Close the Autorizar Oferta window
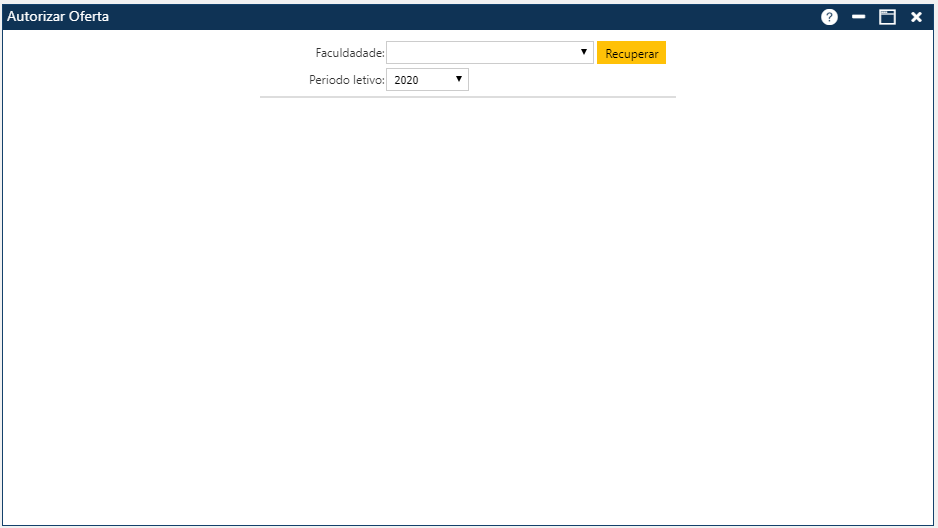This screenshot has width=938, height=528. point(916,17)
